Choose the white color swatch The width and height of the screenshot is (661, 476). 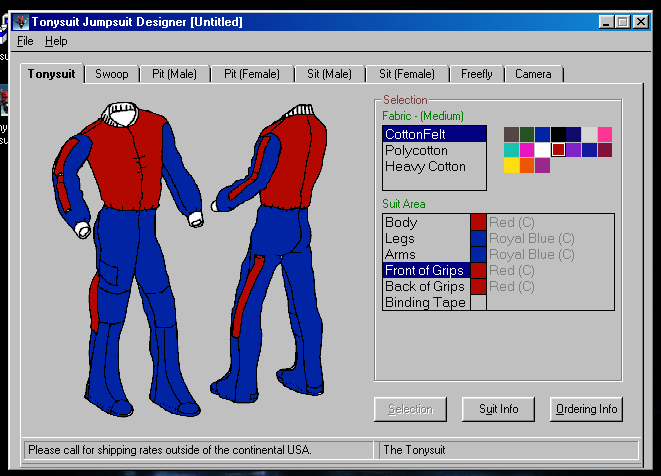coord(542,150)
